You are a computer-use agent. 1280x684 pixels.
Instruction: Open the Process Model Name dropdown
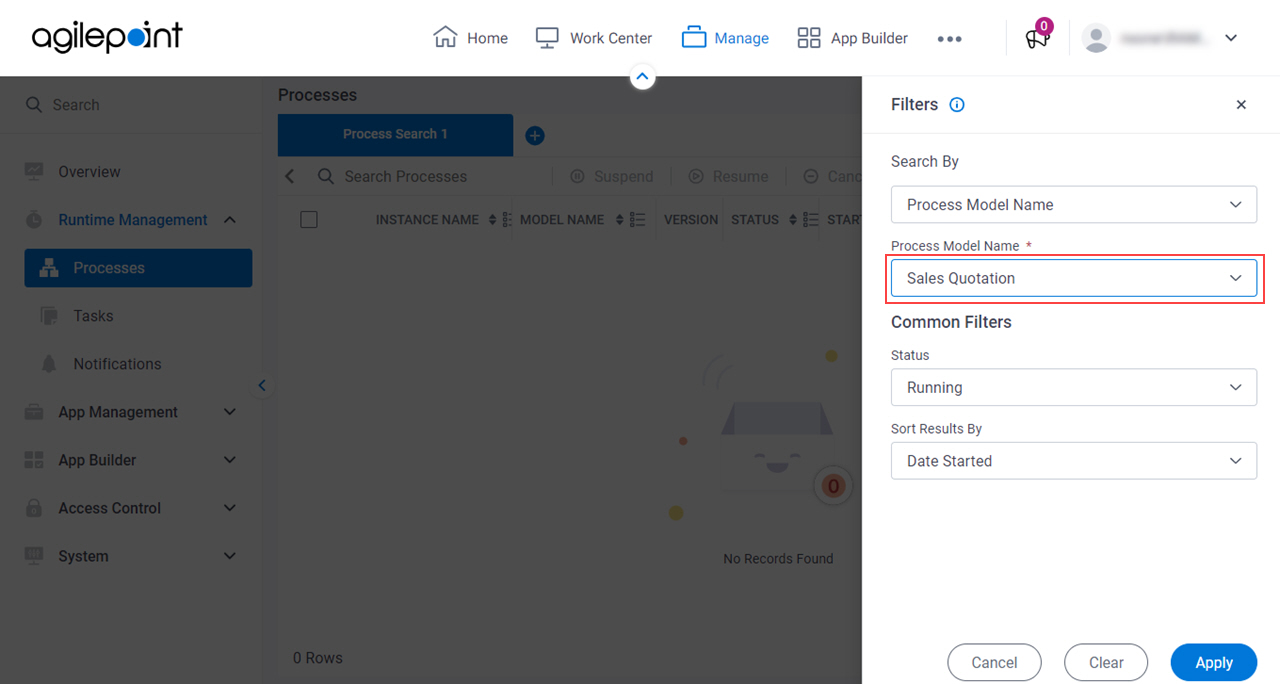click(x=1074, y=278)
